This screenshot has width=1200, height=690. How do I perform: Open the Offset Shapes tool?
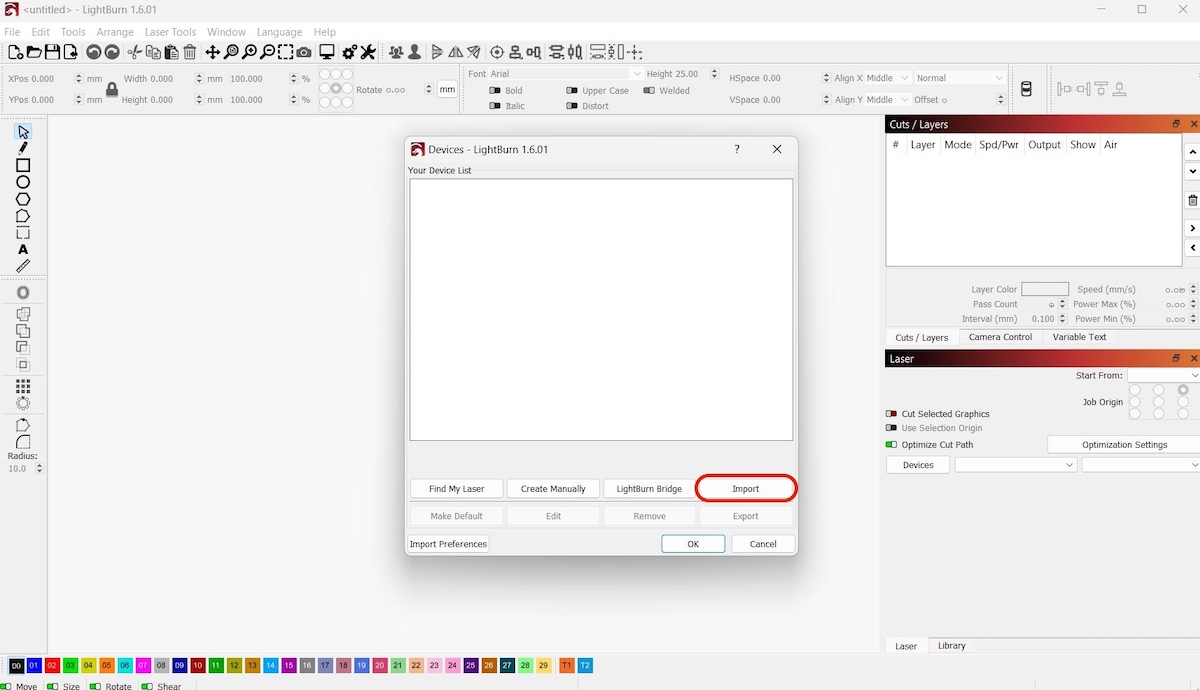click(x=23, y=293)
